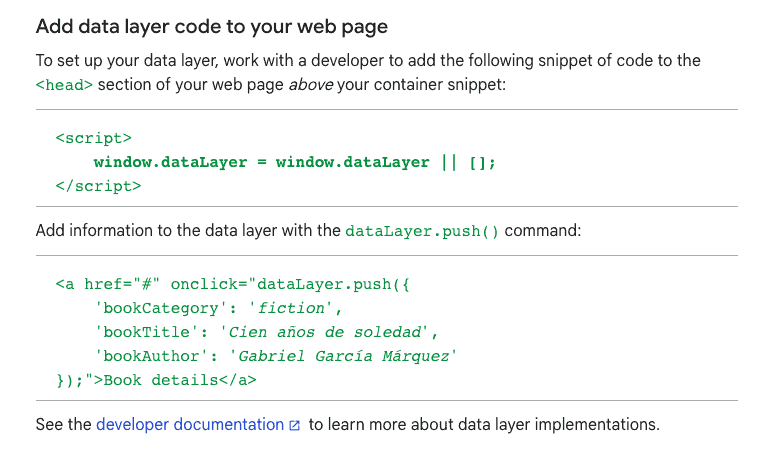Click the '<a href="#" onclick=' code line

tap(233, 284)
